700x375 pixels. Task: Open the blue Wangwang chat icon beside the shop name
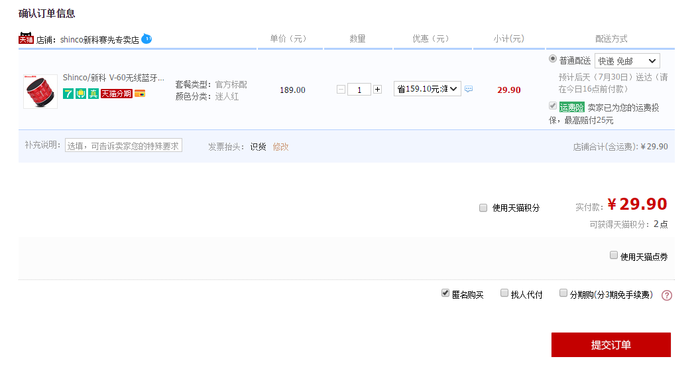pos(146,39)
